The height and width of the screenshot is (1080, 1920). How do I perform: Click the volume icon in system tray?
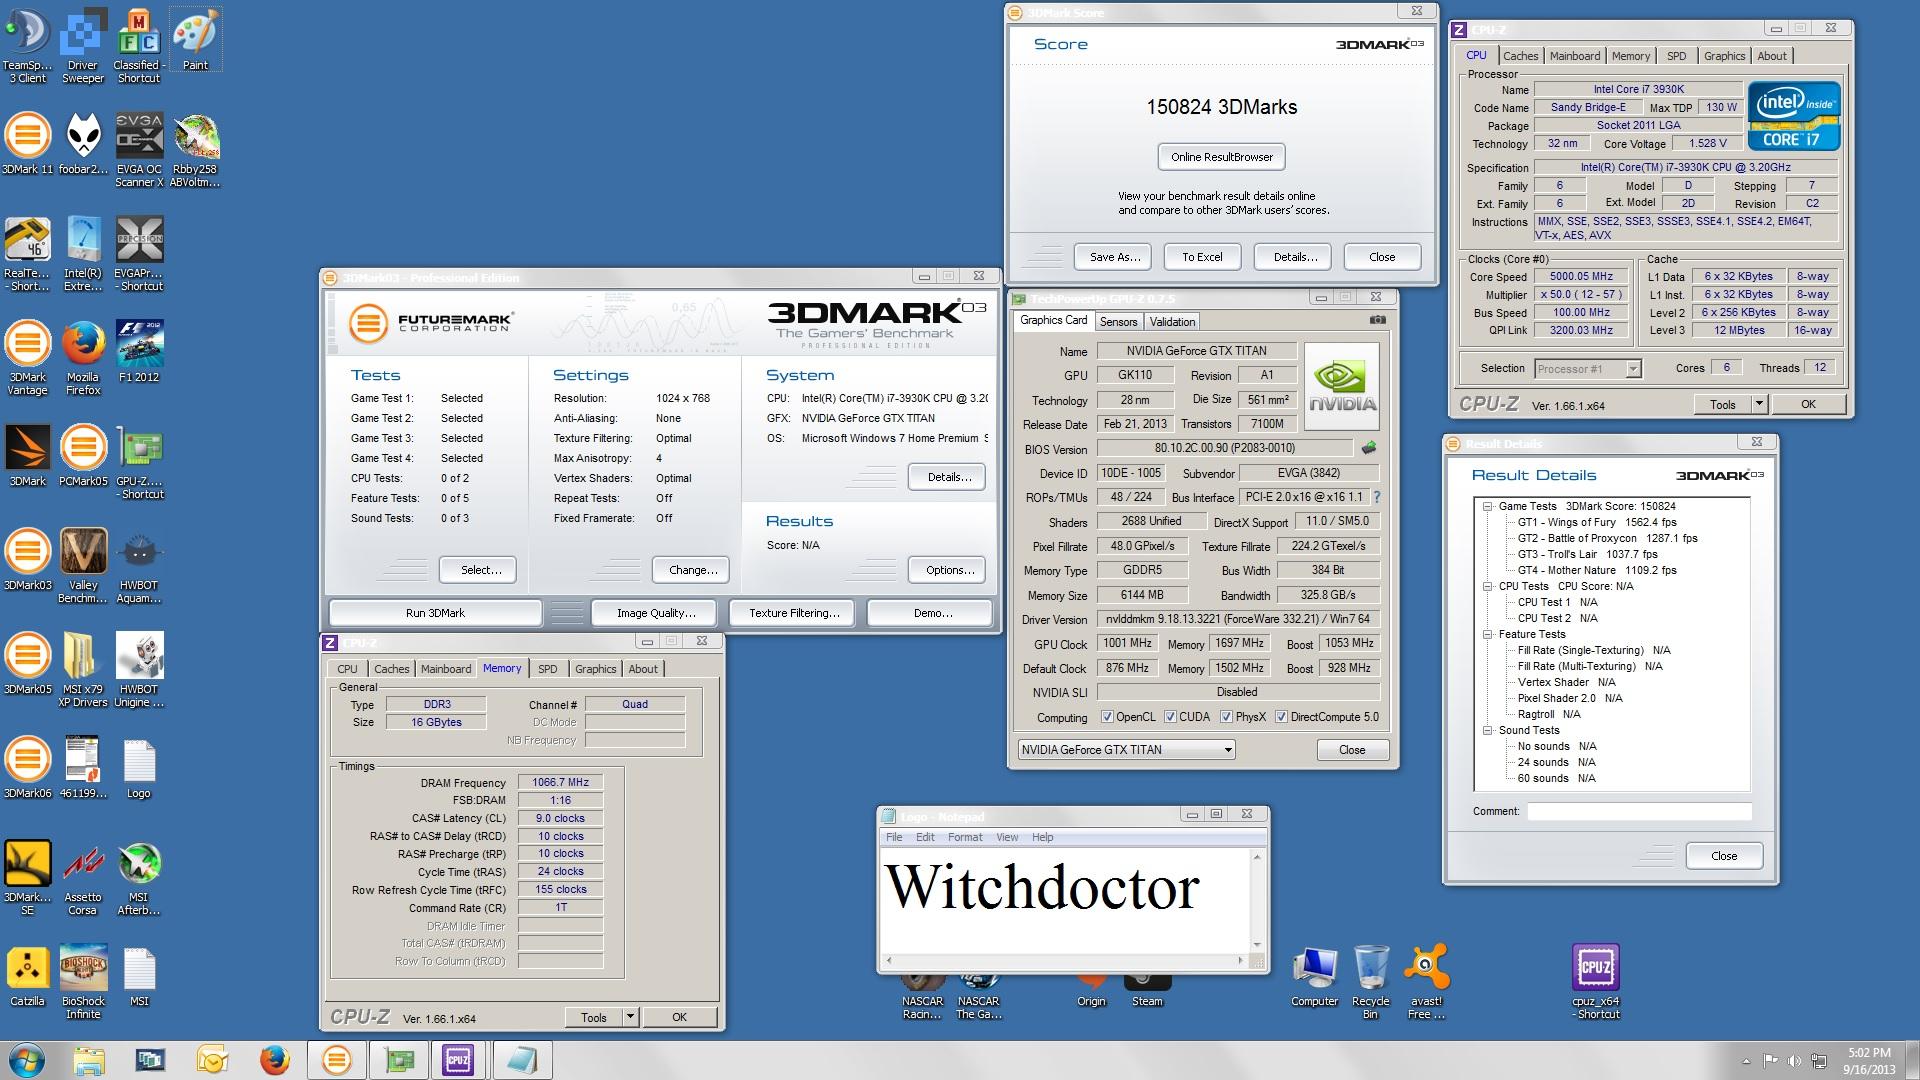pyautogui.click(x=1795, y=1061)
